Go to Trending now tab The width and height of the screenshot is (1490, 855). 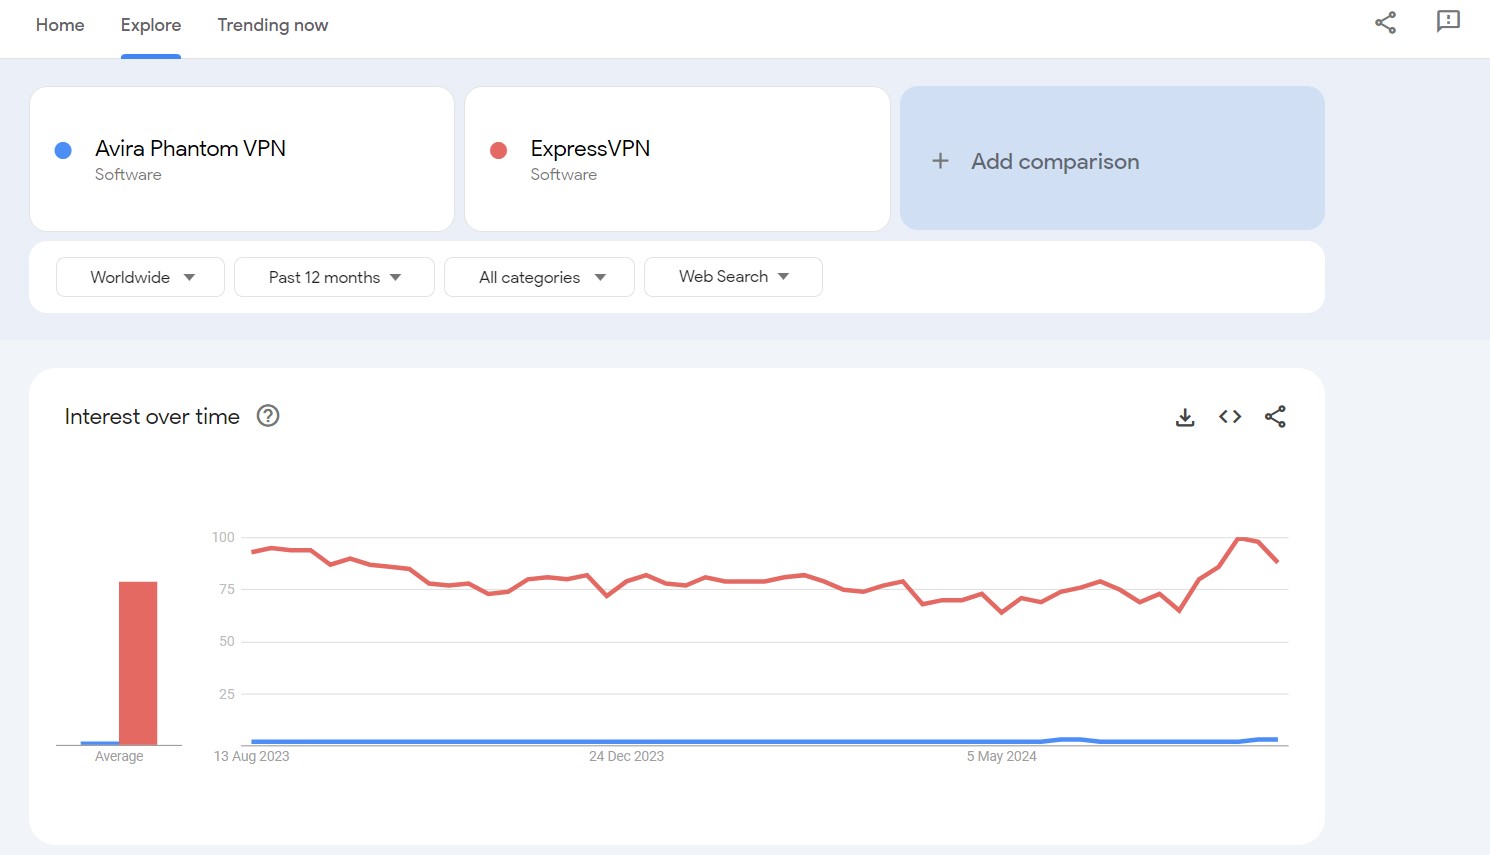pyautogui.click(x=273, y=25)
